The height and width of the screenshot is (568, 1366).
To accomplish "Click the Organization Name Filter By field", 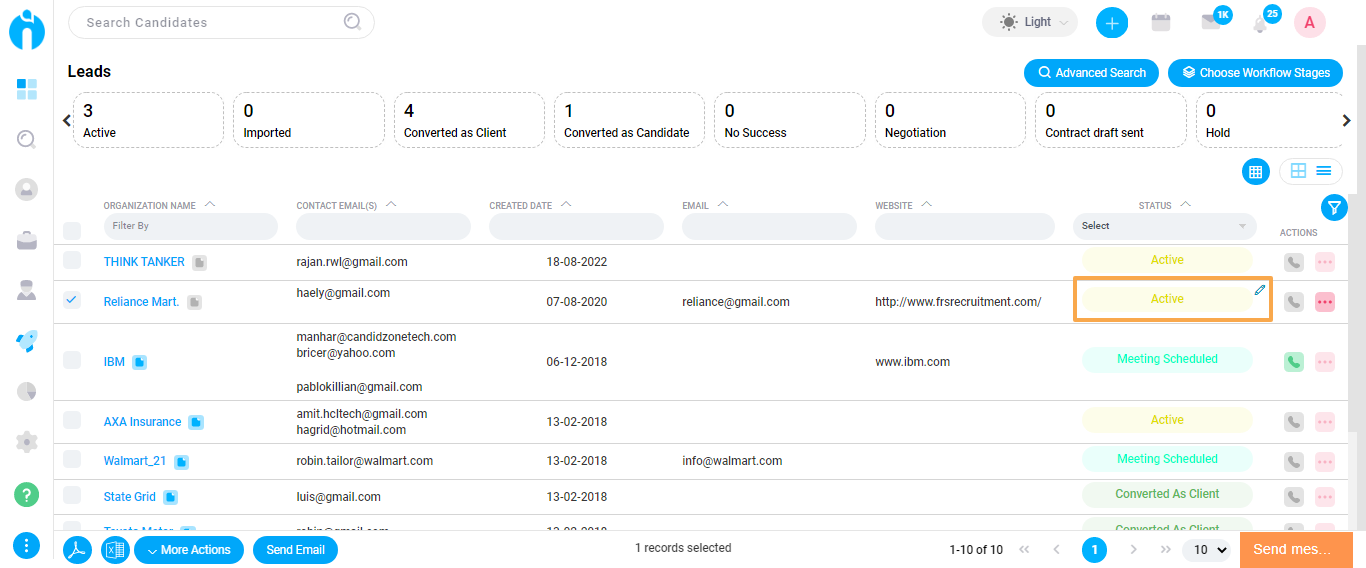I will point(191,226).
